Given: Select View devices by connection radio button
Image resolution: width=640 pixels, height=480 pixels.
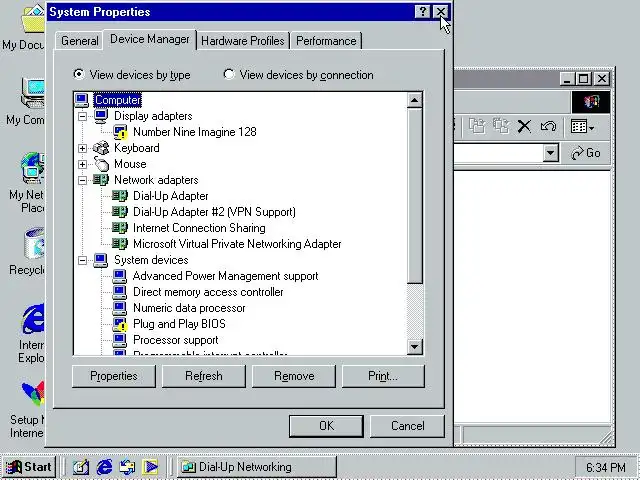Looking at the screenshot, I should (229, 74).
